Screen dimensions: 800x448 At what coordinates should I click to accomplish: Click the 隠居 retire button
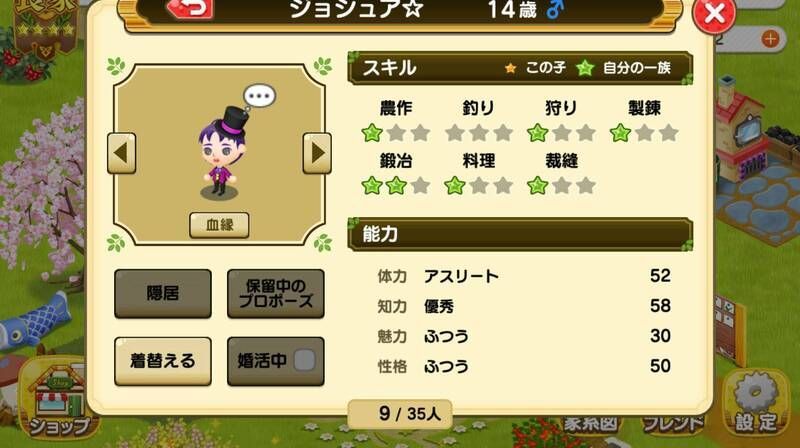click(163, 293)
